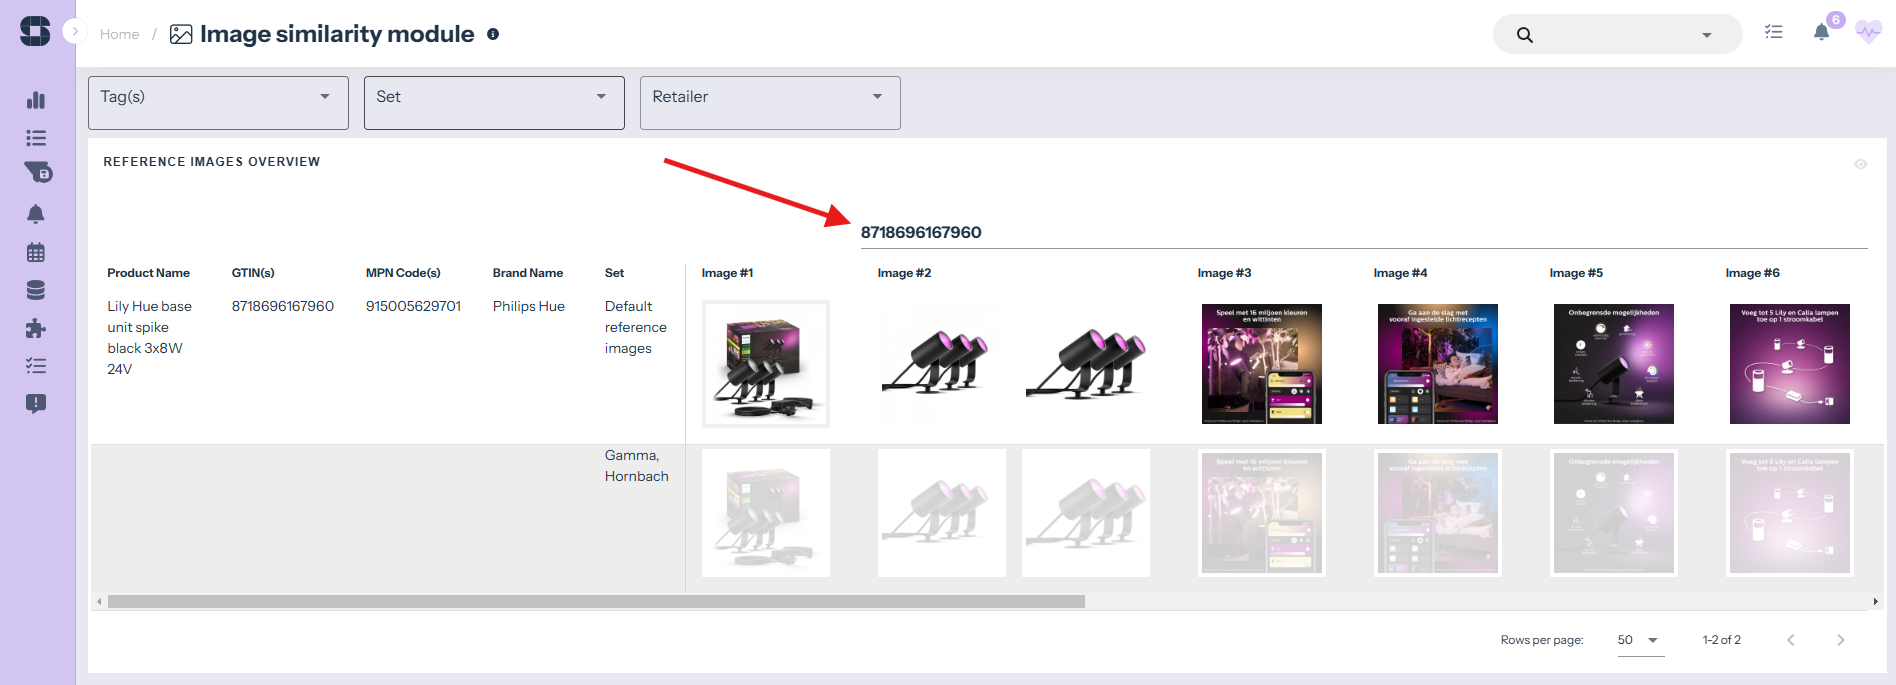Open the feedback exclamation bubble icon

[x=36, y=404]
